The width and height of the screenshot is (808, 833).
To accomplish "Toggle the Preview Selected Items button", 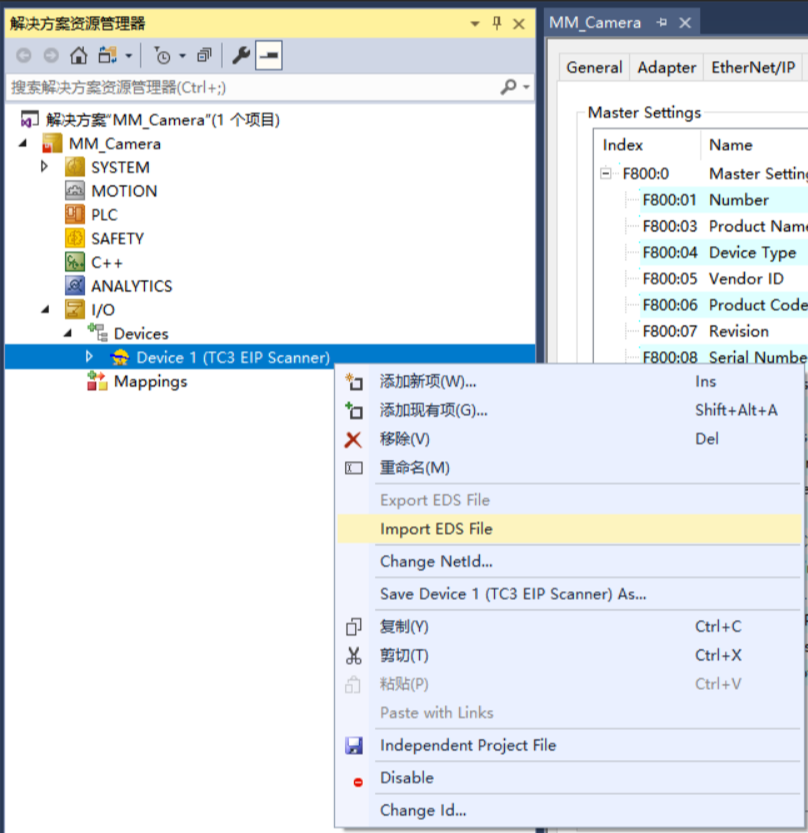I will click(x=268, y=56).
